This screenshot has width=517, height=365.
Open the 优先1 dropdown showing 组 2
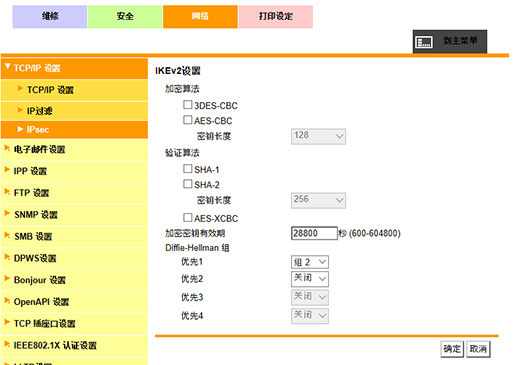click(310, 262)
